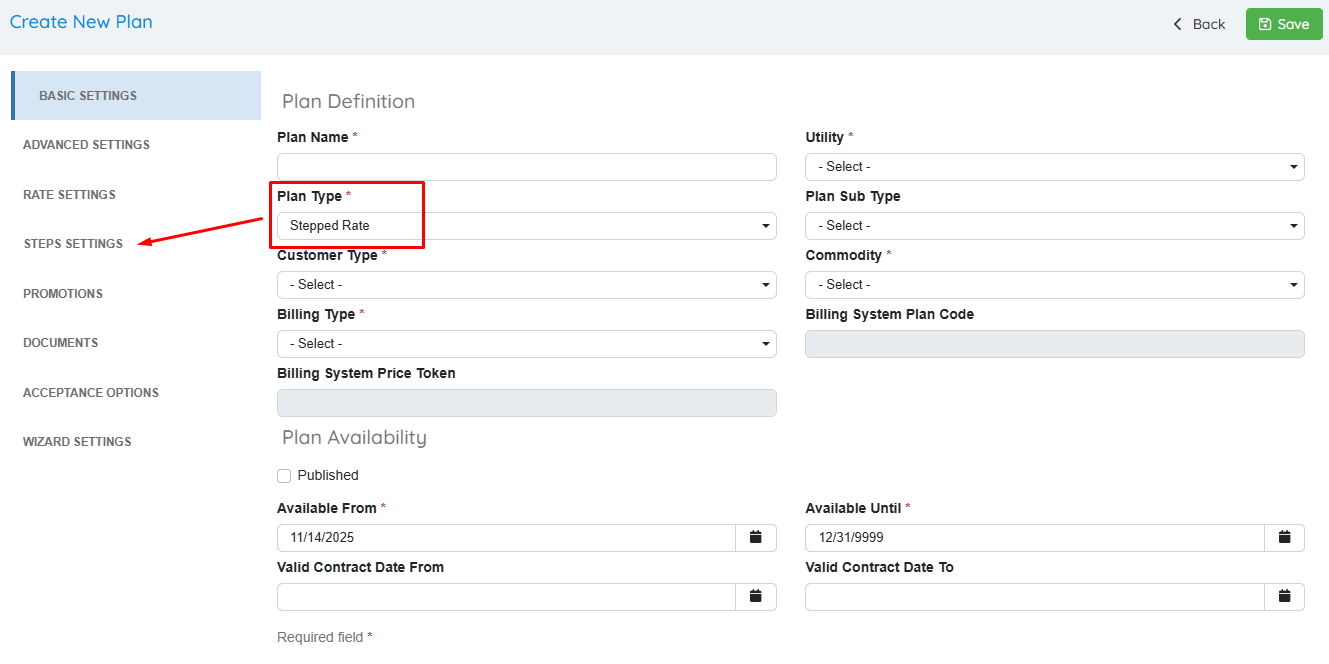The image size is (1329, 664).
Task: Go to Rate Settings section
Action: tap(69, 195)
